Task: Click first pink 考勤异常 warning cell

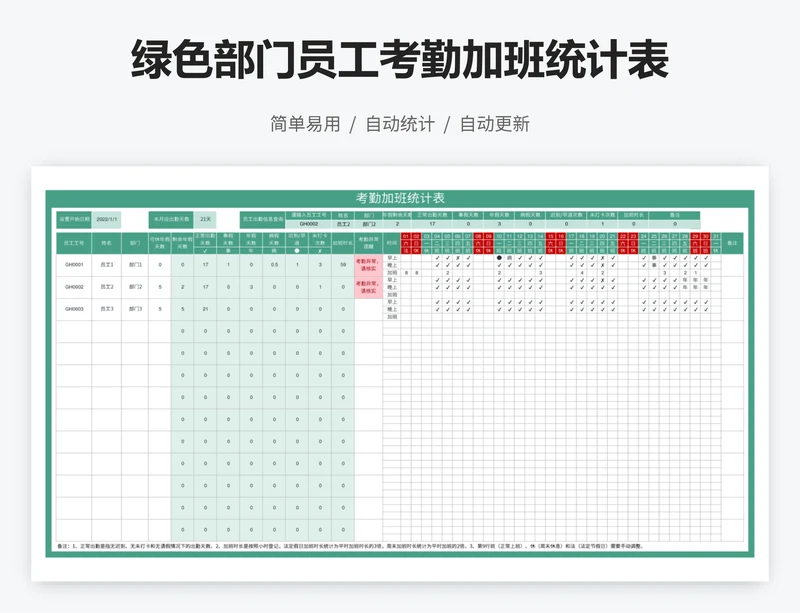Action: coord(367,265)
